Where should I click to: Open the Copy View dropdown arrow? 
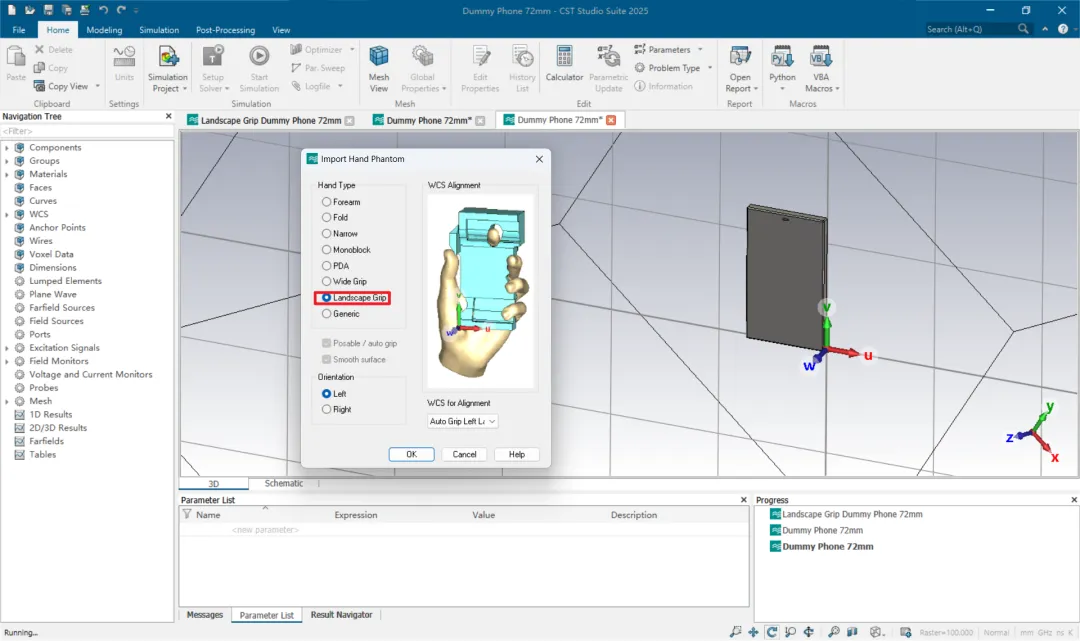coord(97,86)
